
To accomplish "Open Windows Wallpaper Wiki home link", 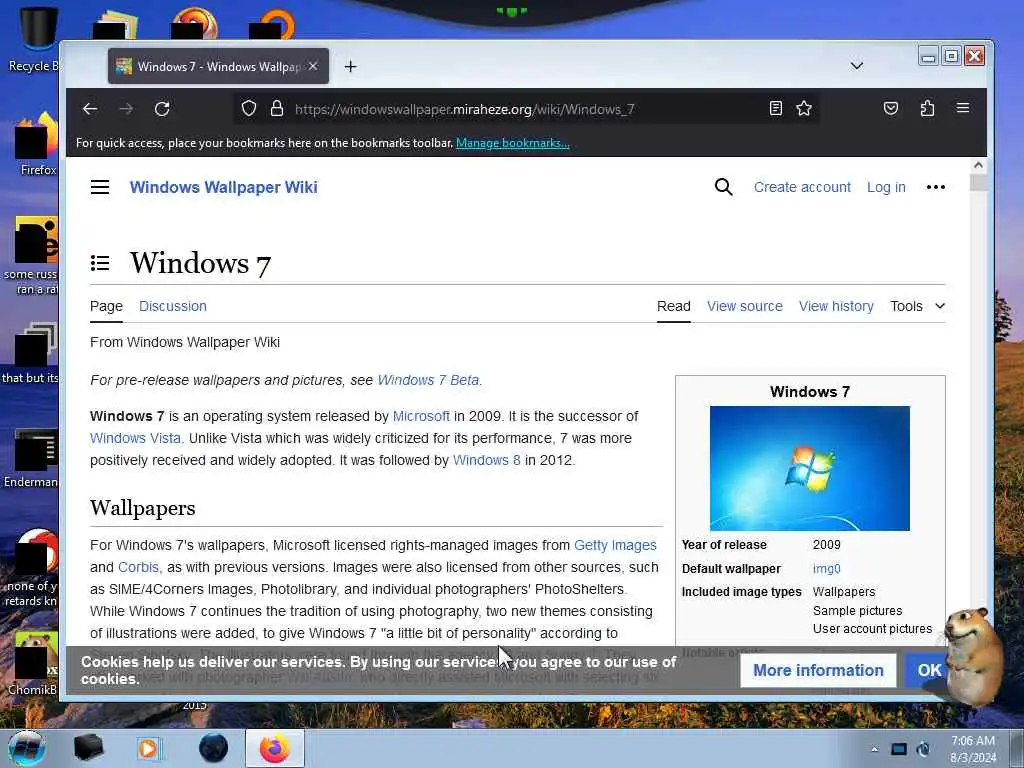I will click(223, 187).
